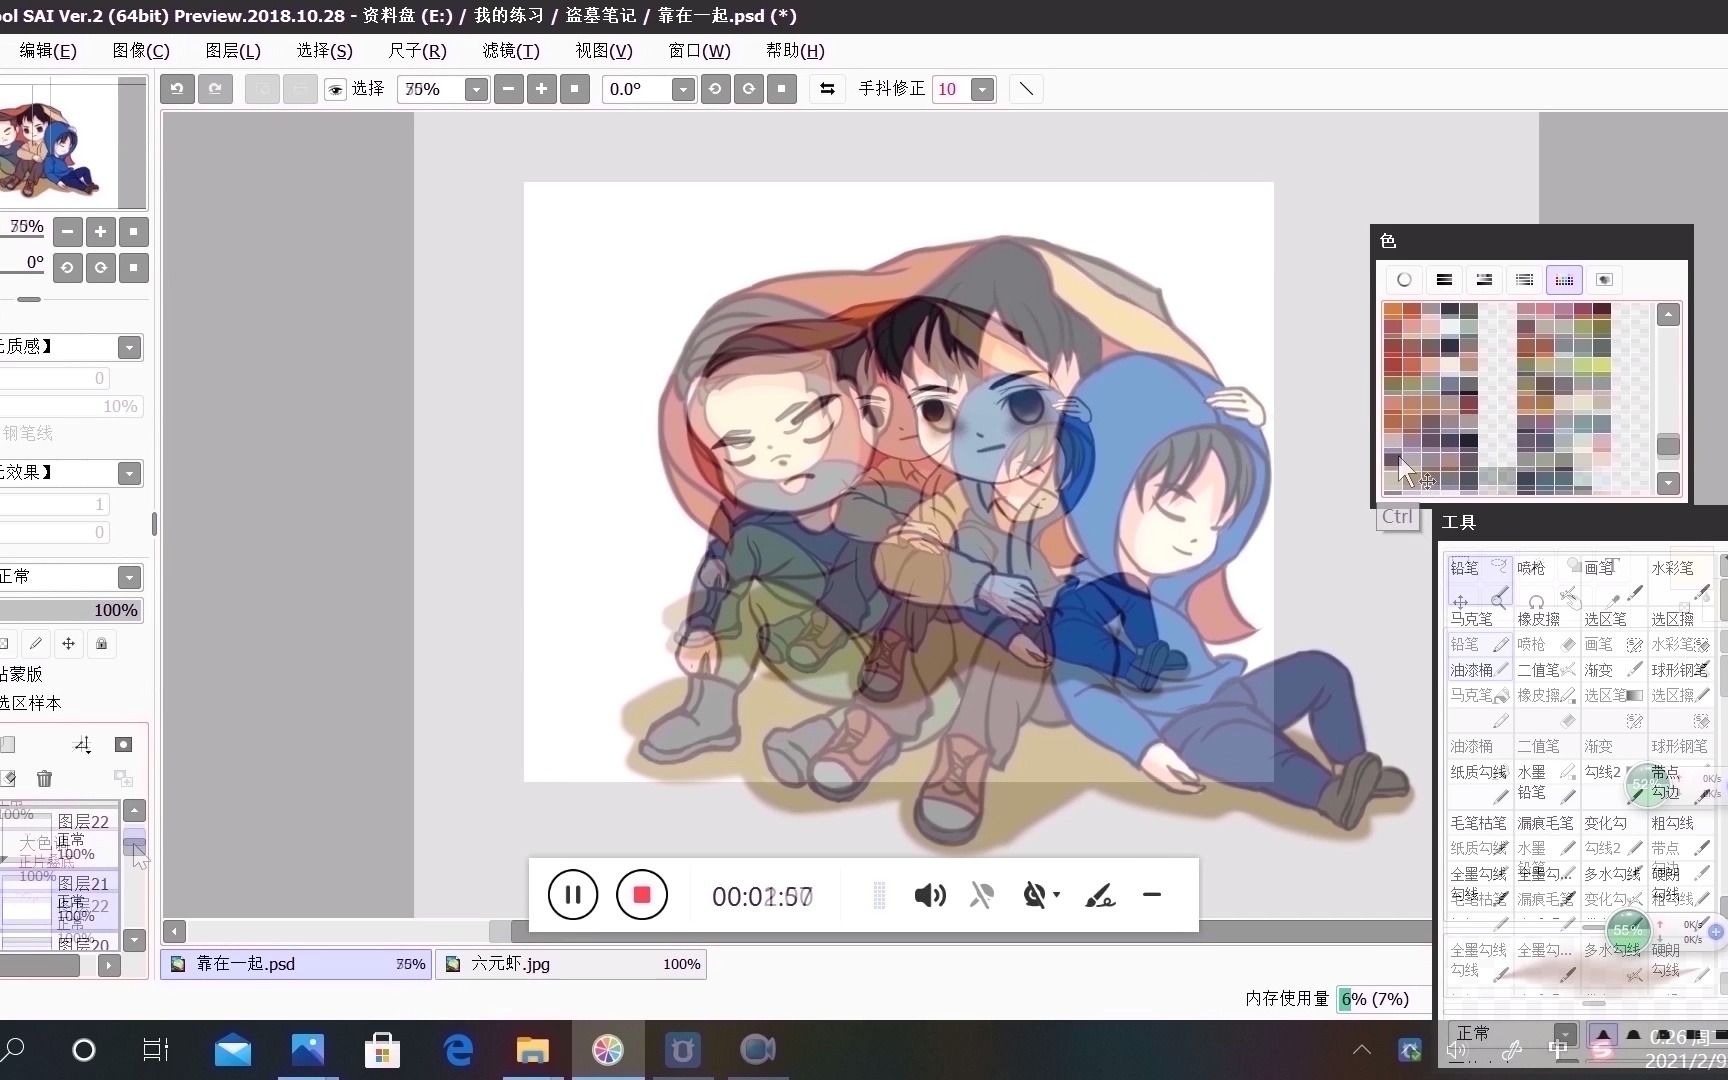1728x1080 pixels.
Task: Show the color wheel in the color panel
Action: pyautogui.click(x=1404, y=280)
